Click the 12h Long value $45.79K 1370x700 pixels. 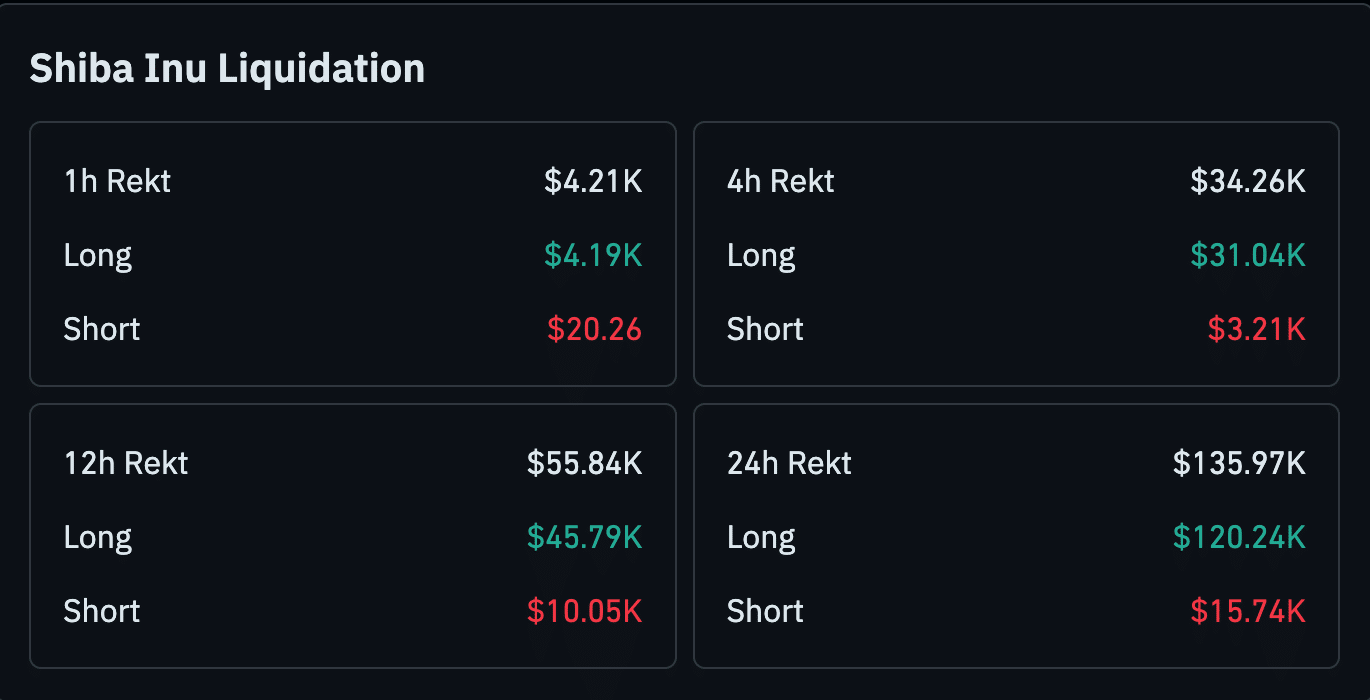(584, 537)
